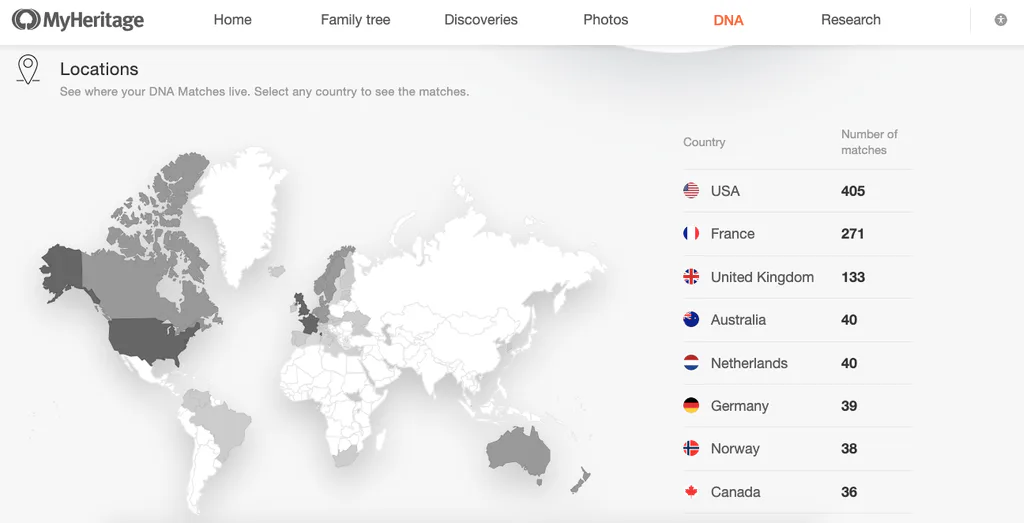Go to the Home page
Screen dimensions: 1024x523
[232, 20]
